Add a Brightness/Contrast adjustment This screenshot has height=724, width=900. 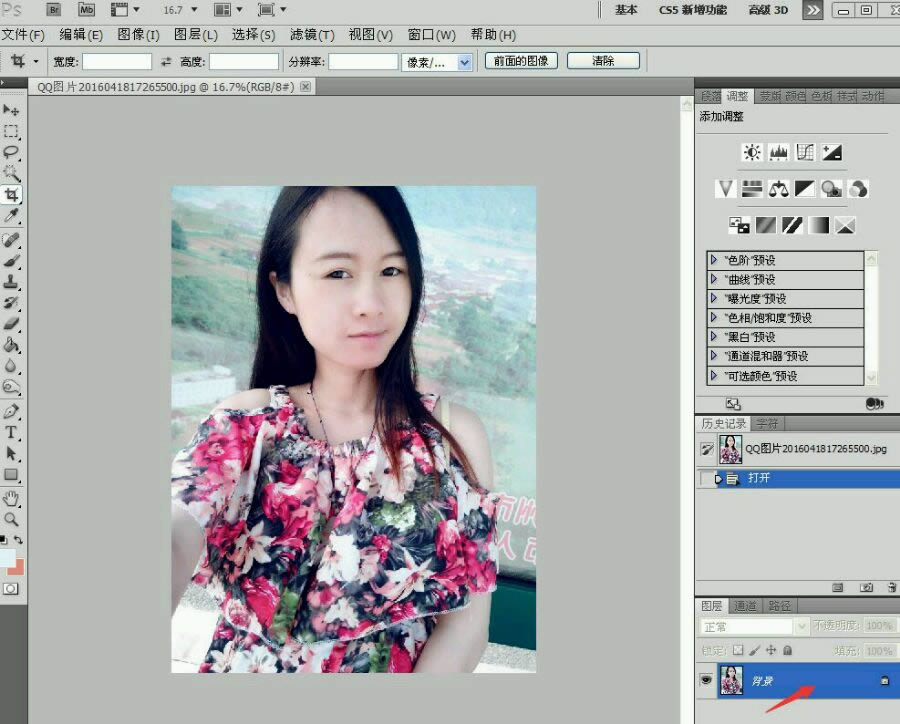coord(751,152)
